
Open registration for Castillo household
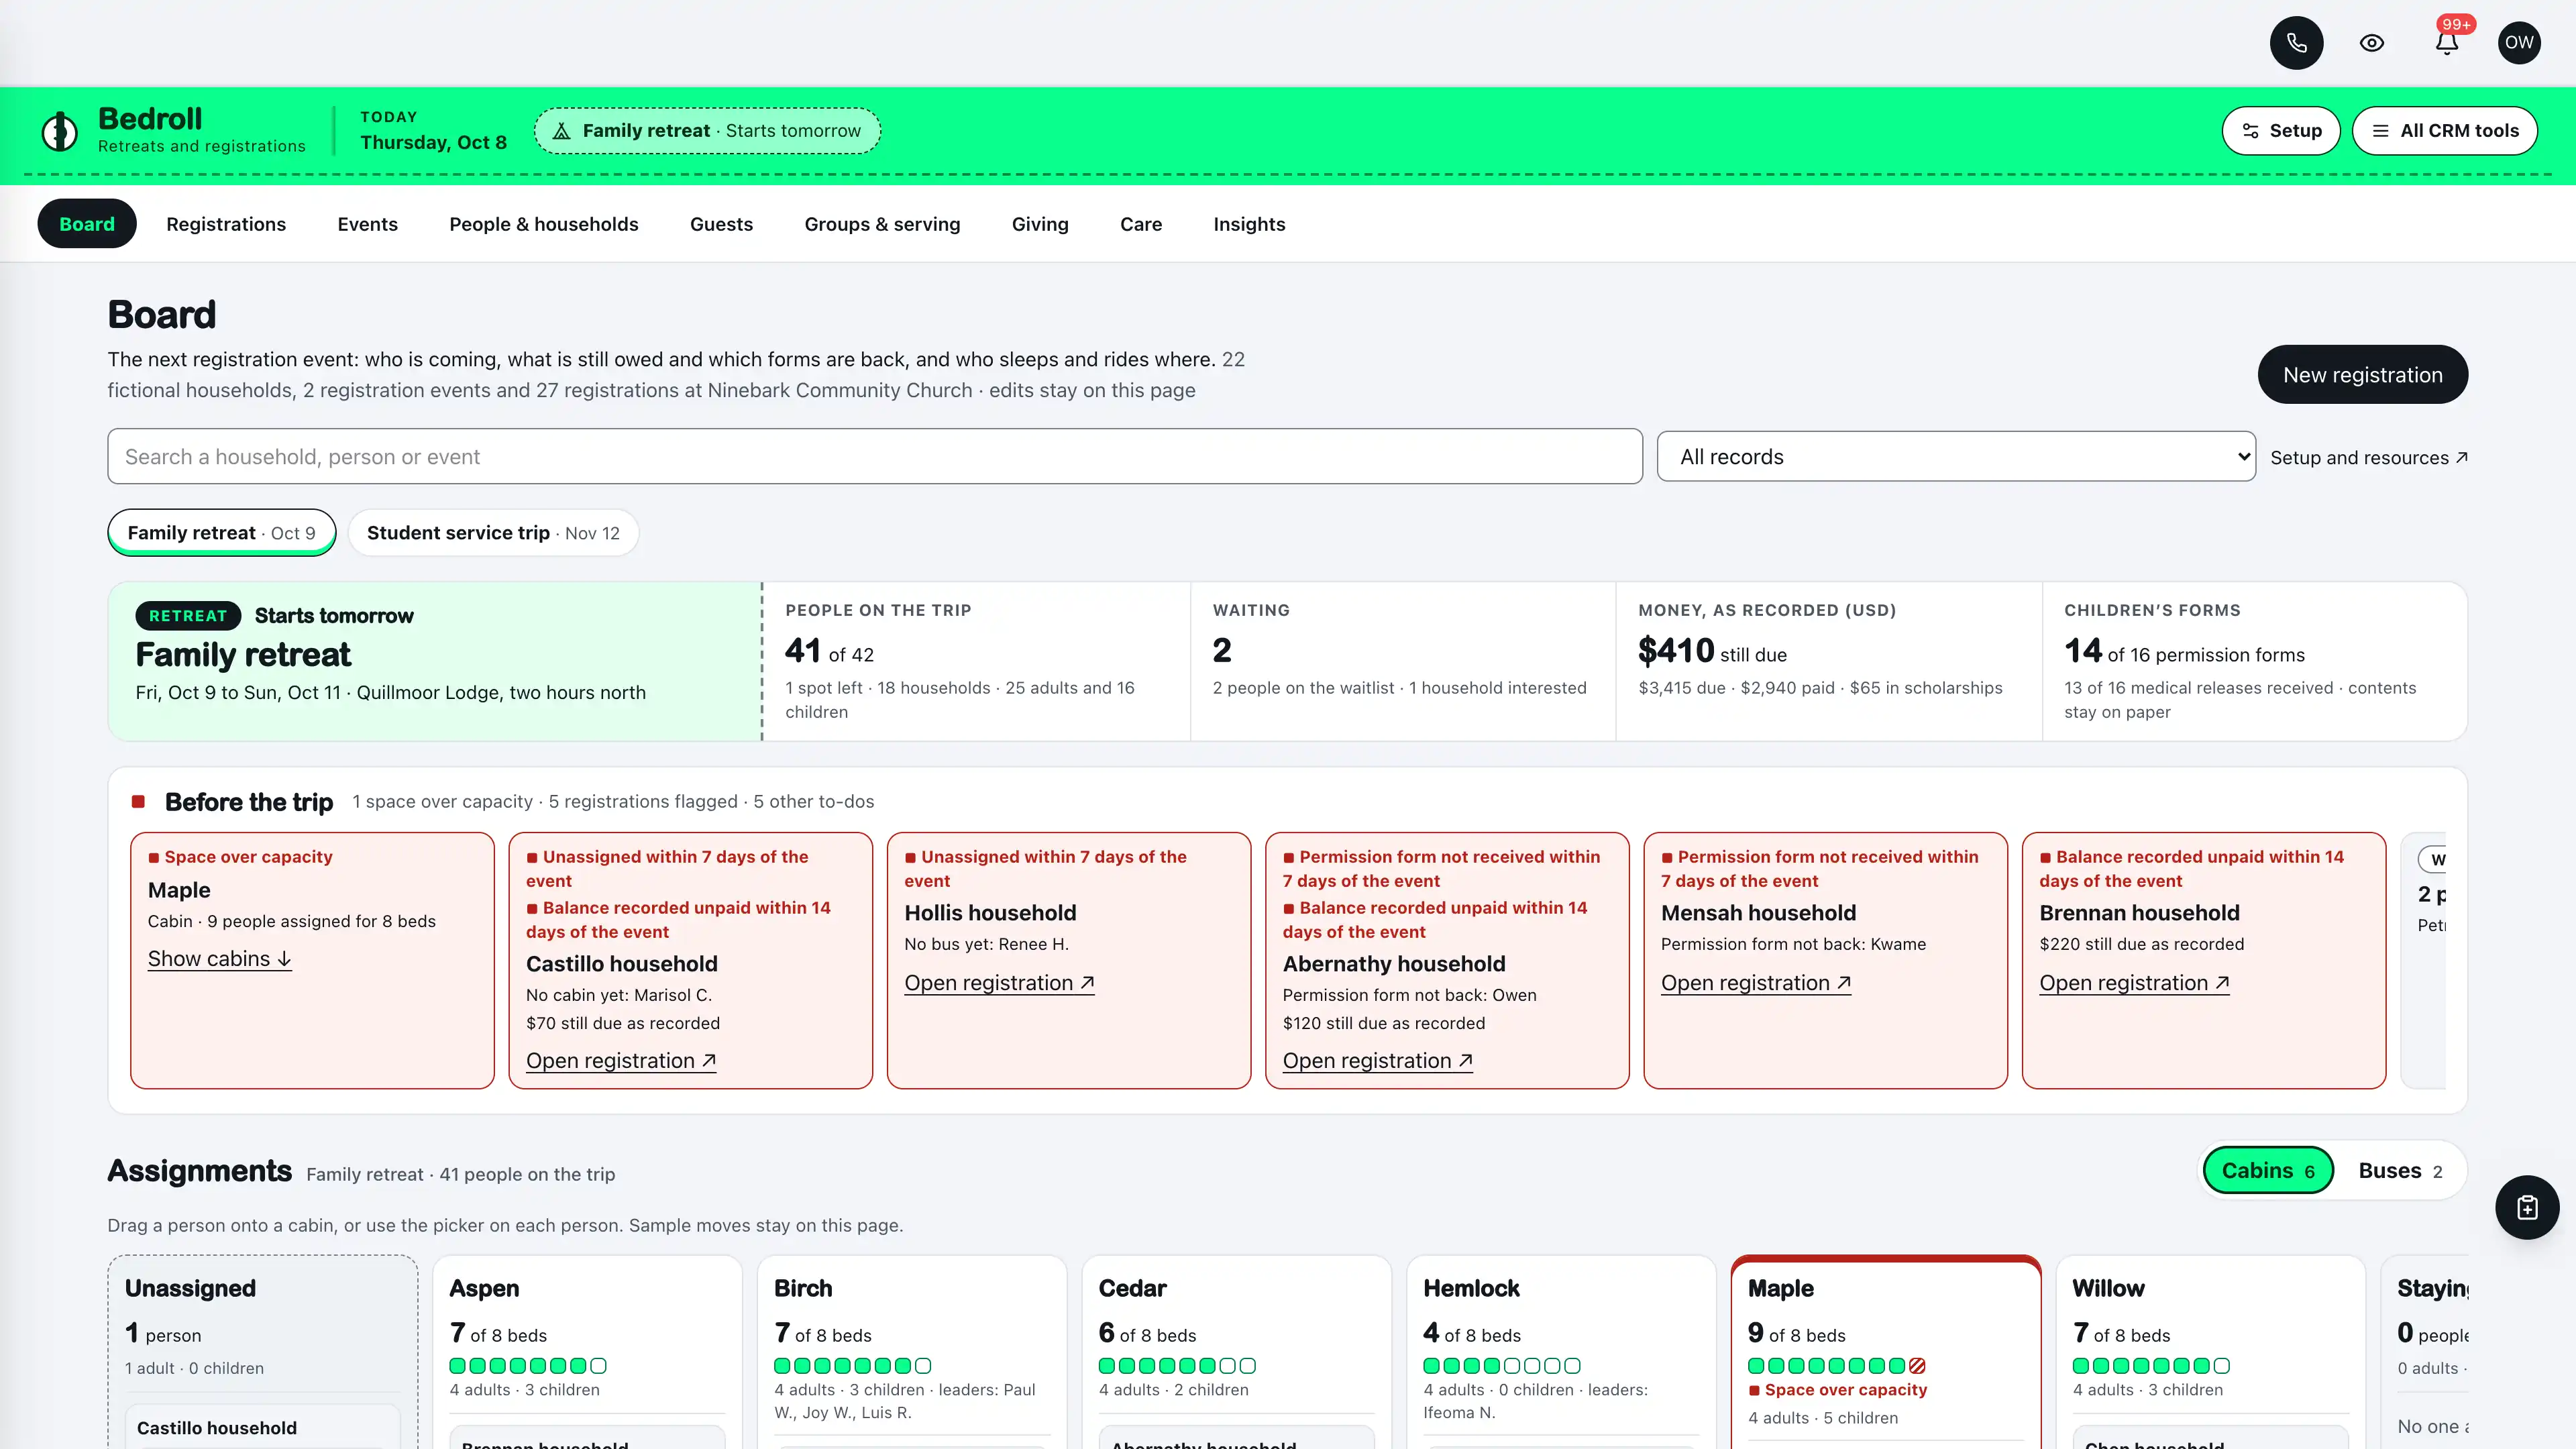coord(621,1061)
